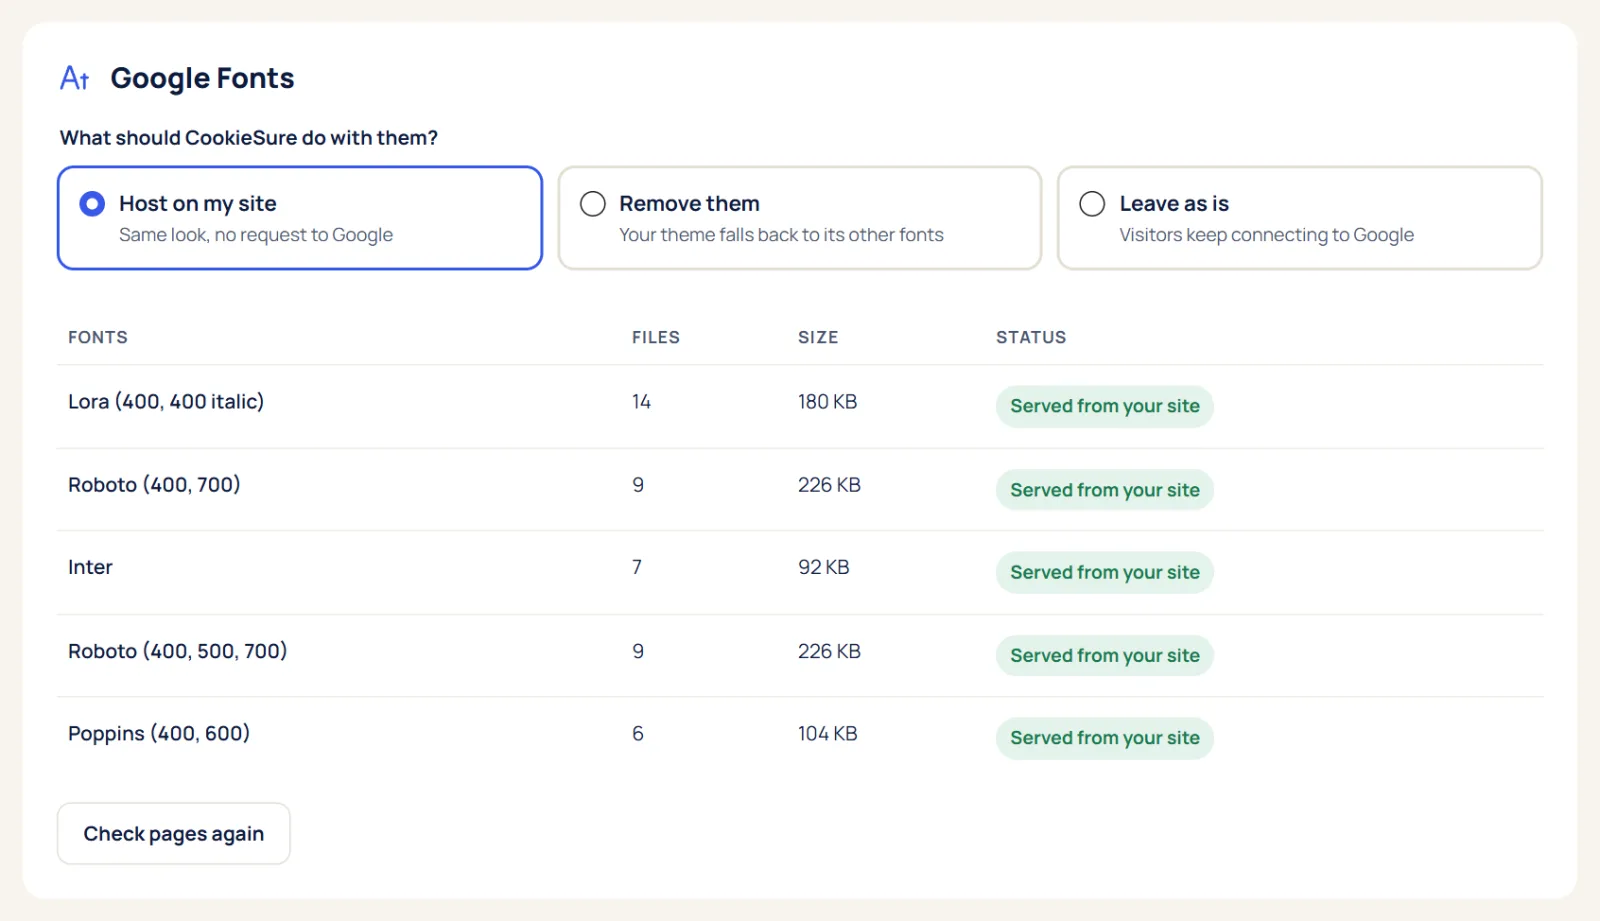Click the files count 6 for Poppins

[638, 733]
